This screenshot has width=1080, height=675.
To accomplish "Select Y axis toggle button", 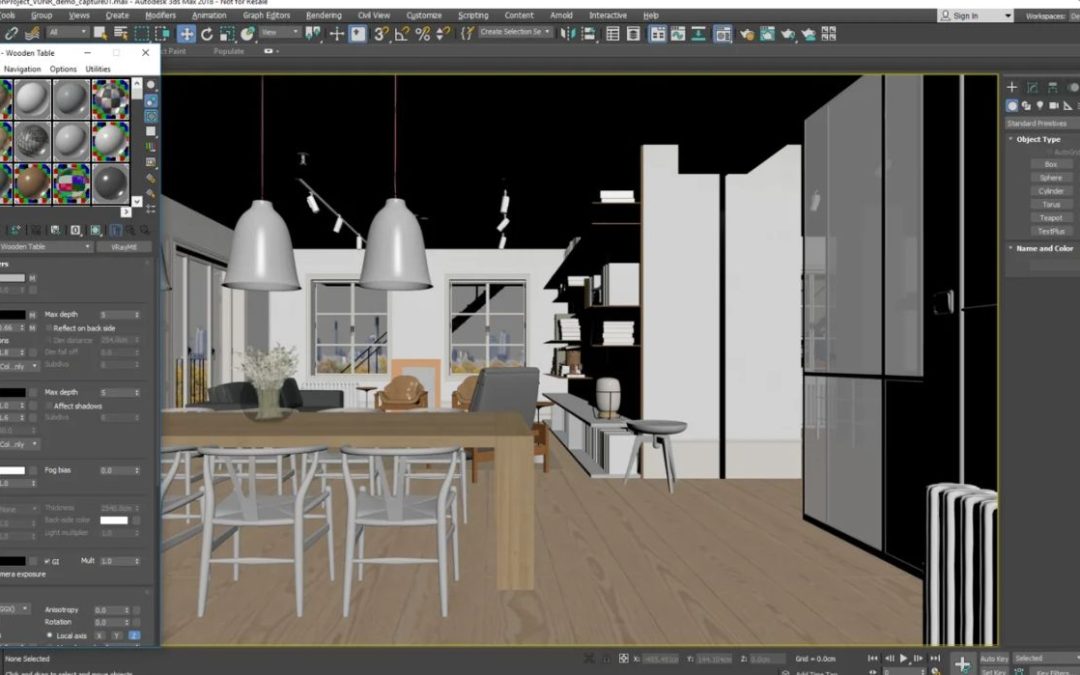I will [116, 636].
